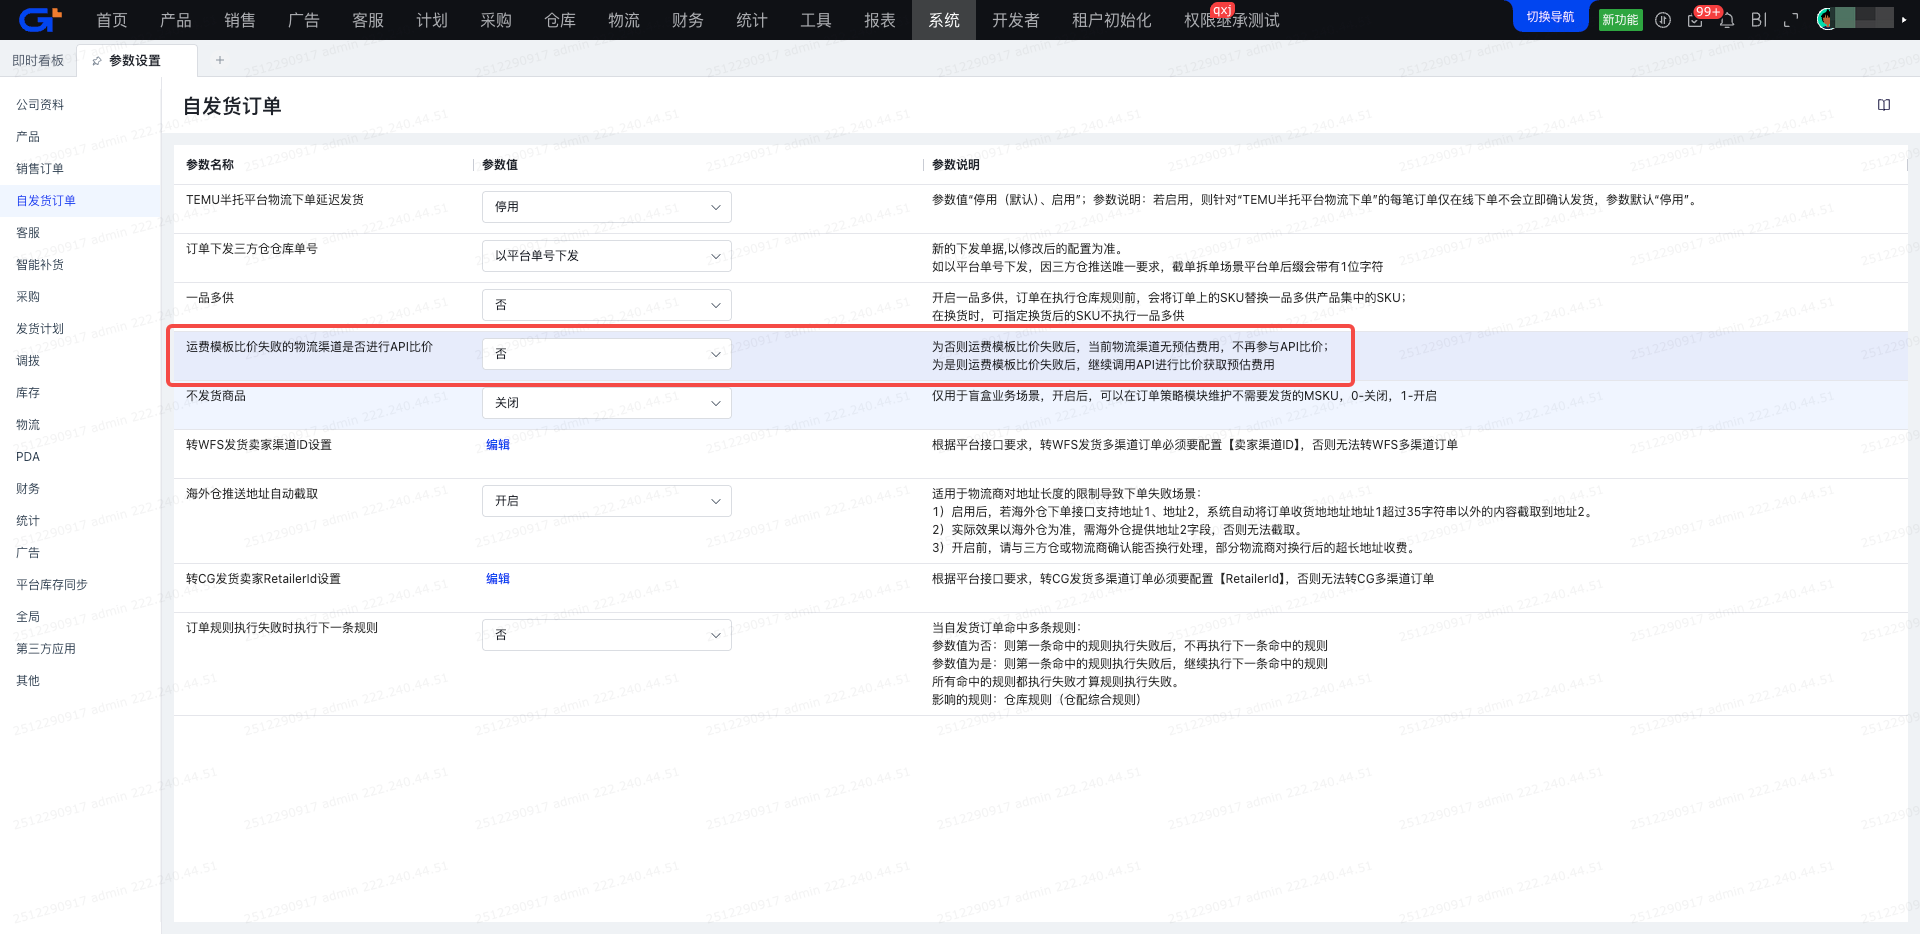Select 全局 in the left sidebar
The image size is (1920, 934).
(80, 617)
